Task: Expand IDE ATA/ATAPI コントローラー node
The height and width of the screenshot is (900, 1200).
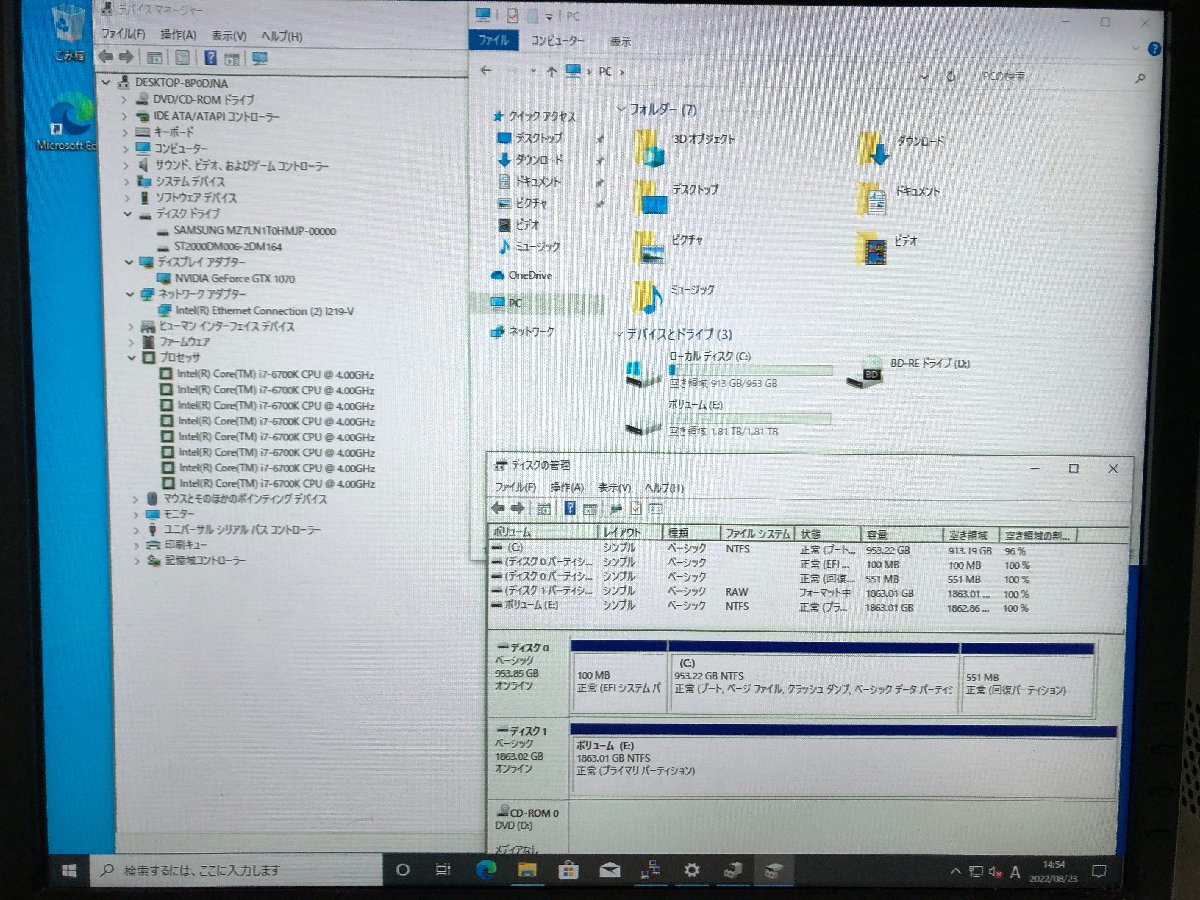Action: [x=125, y=116]
